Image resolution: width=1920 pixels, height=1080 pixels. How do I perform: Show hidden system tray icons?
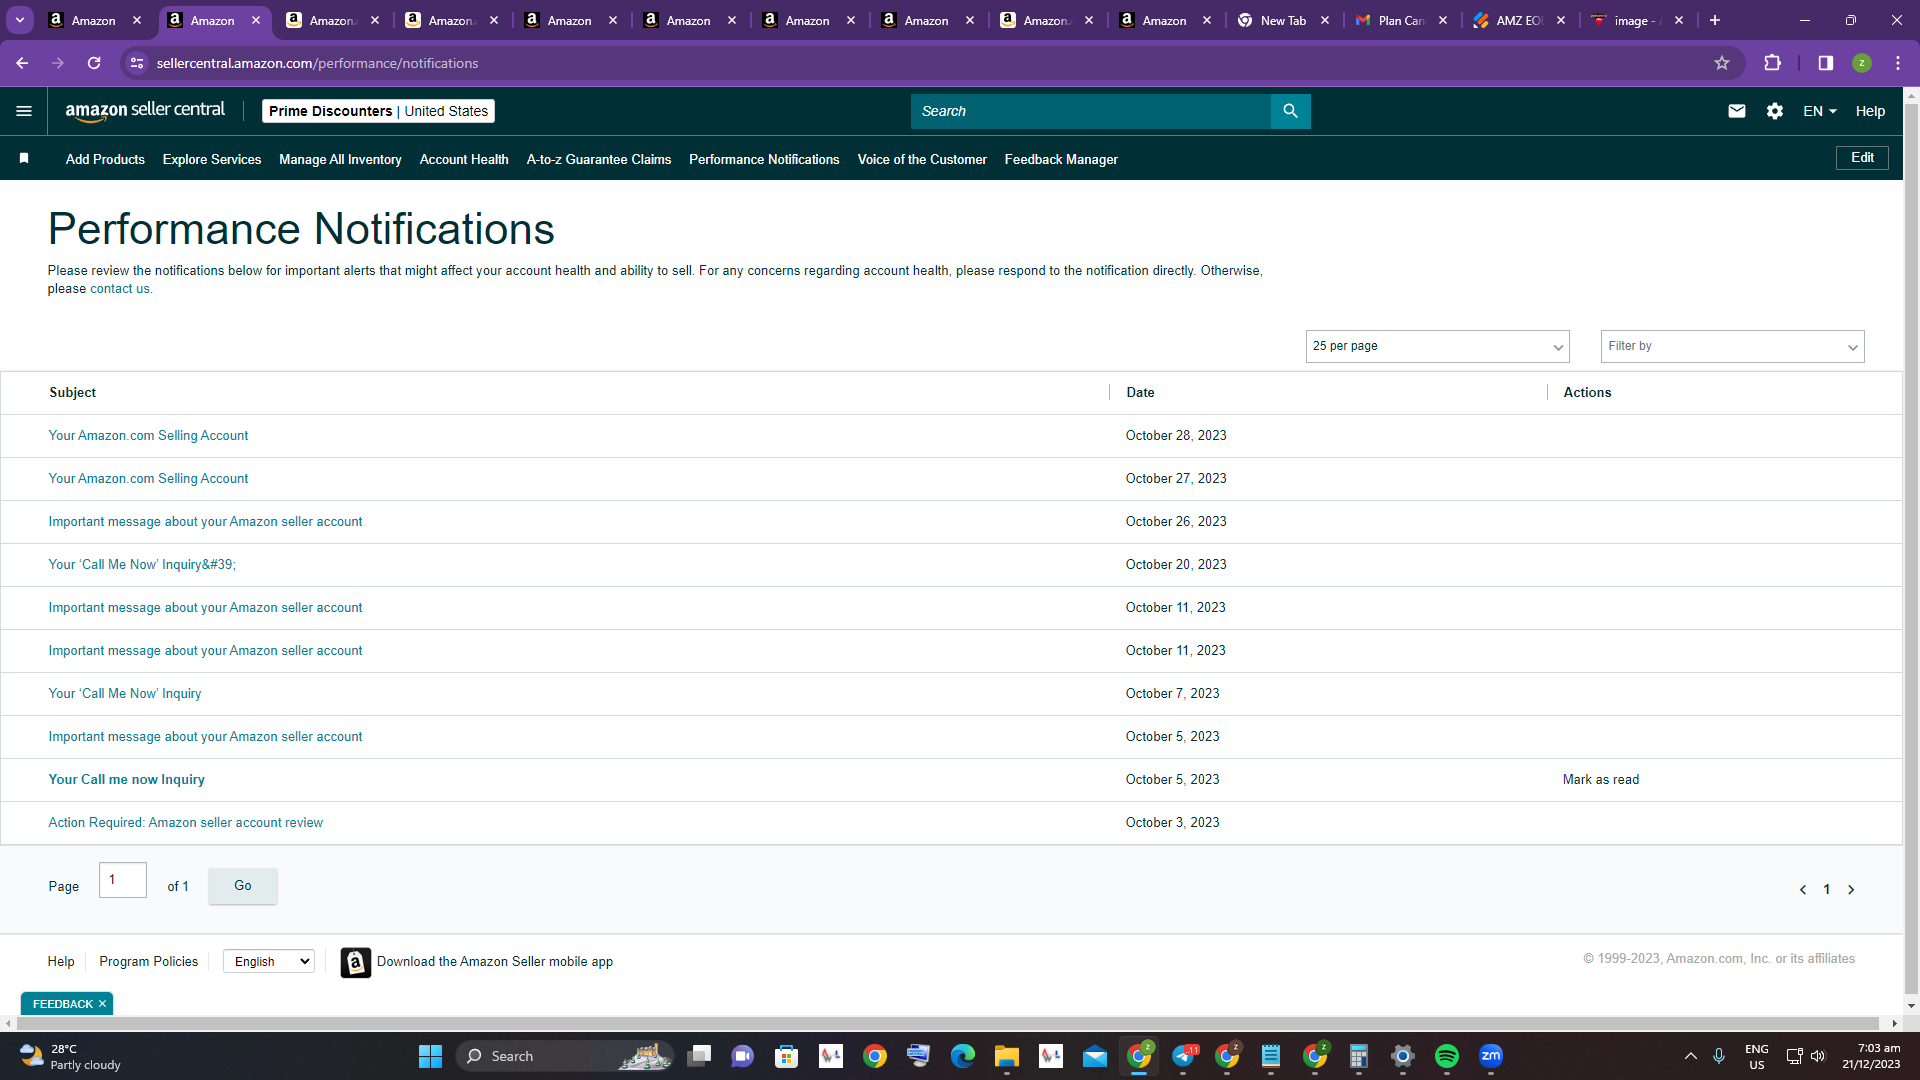click(x=1691, y=1056)
